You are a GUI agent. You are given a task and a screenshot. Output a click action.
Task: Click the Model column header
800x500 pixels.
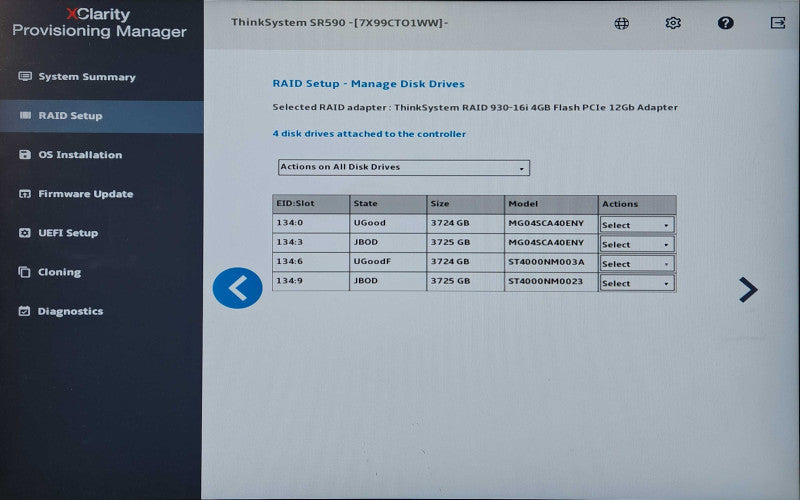(x=551, y=204)
